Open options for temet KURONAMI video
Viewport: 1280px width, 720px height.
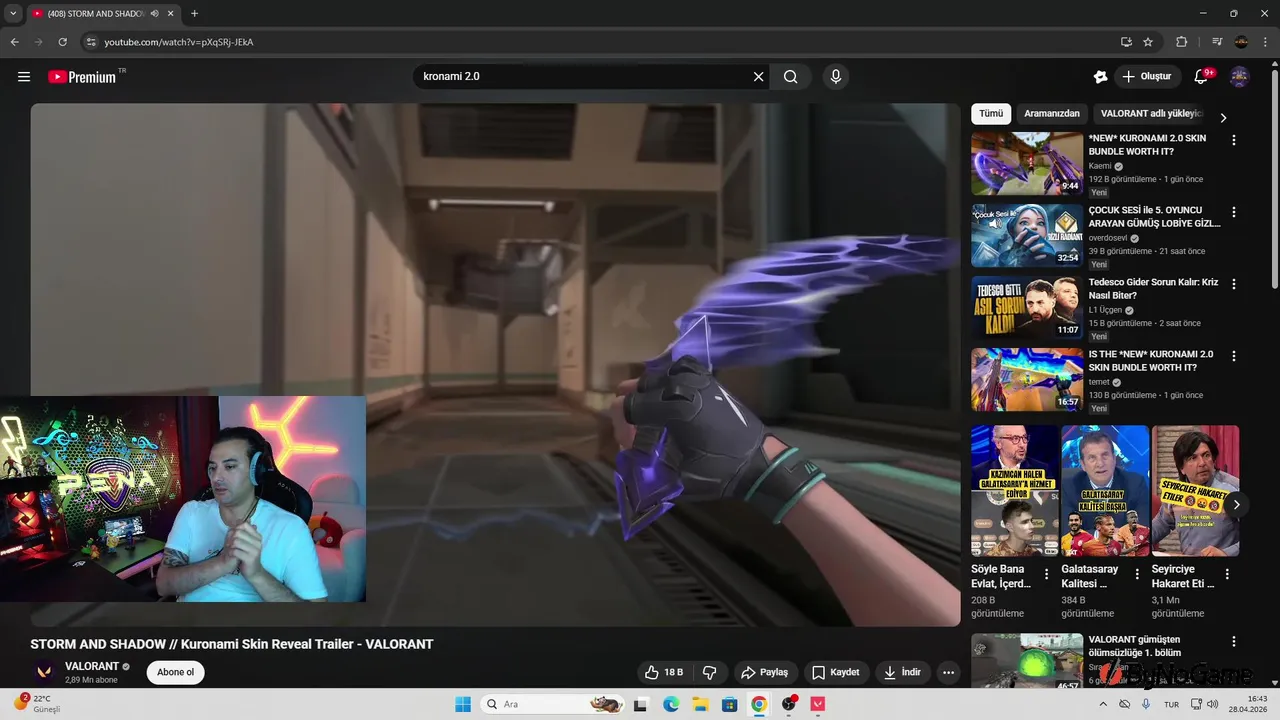coord(1233,356)
